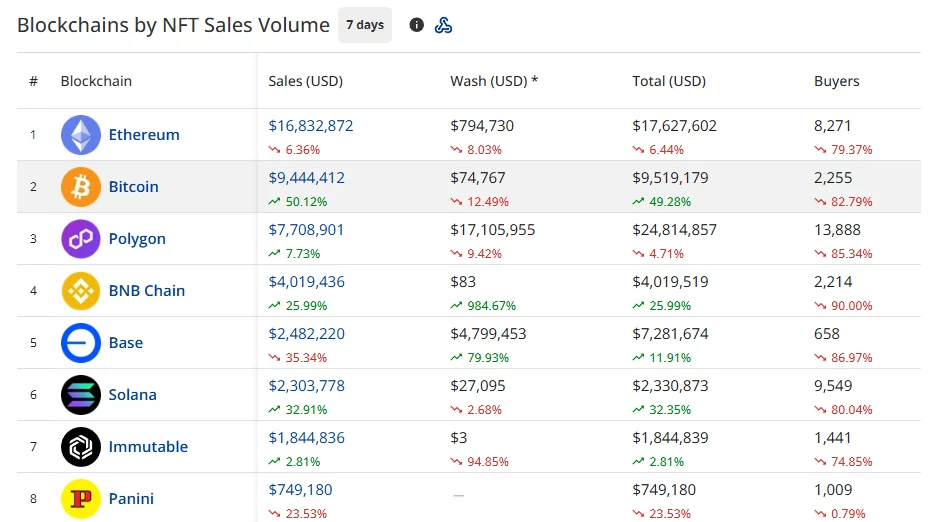Sort by the Blockchain column header
The image size is (929, 522).
pos(96,81)
